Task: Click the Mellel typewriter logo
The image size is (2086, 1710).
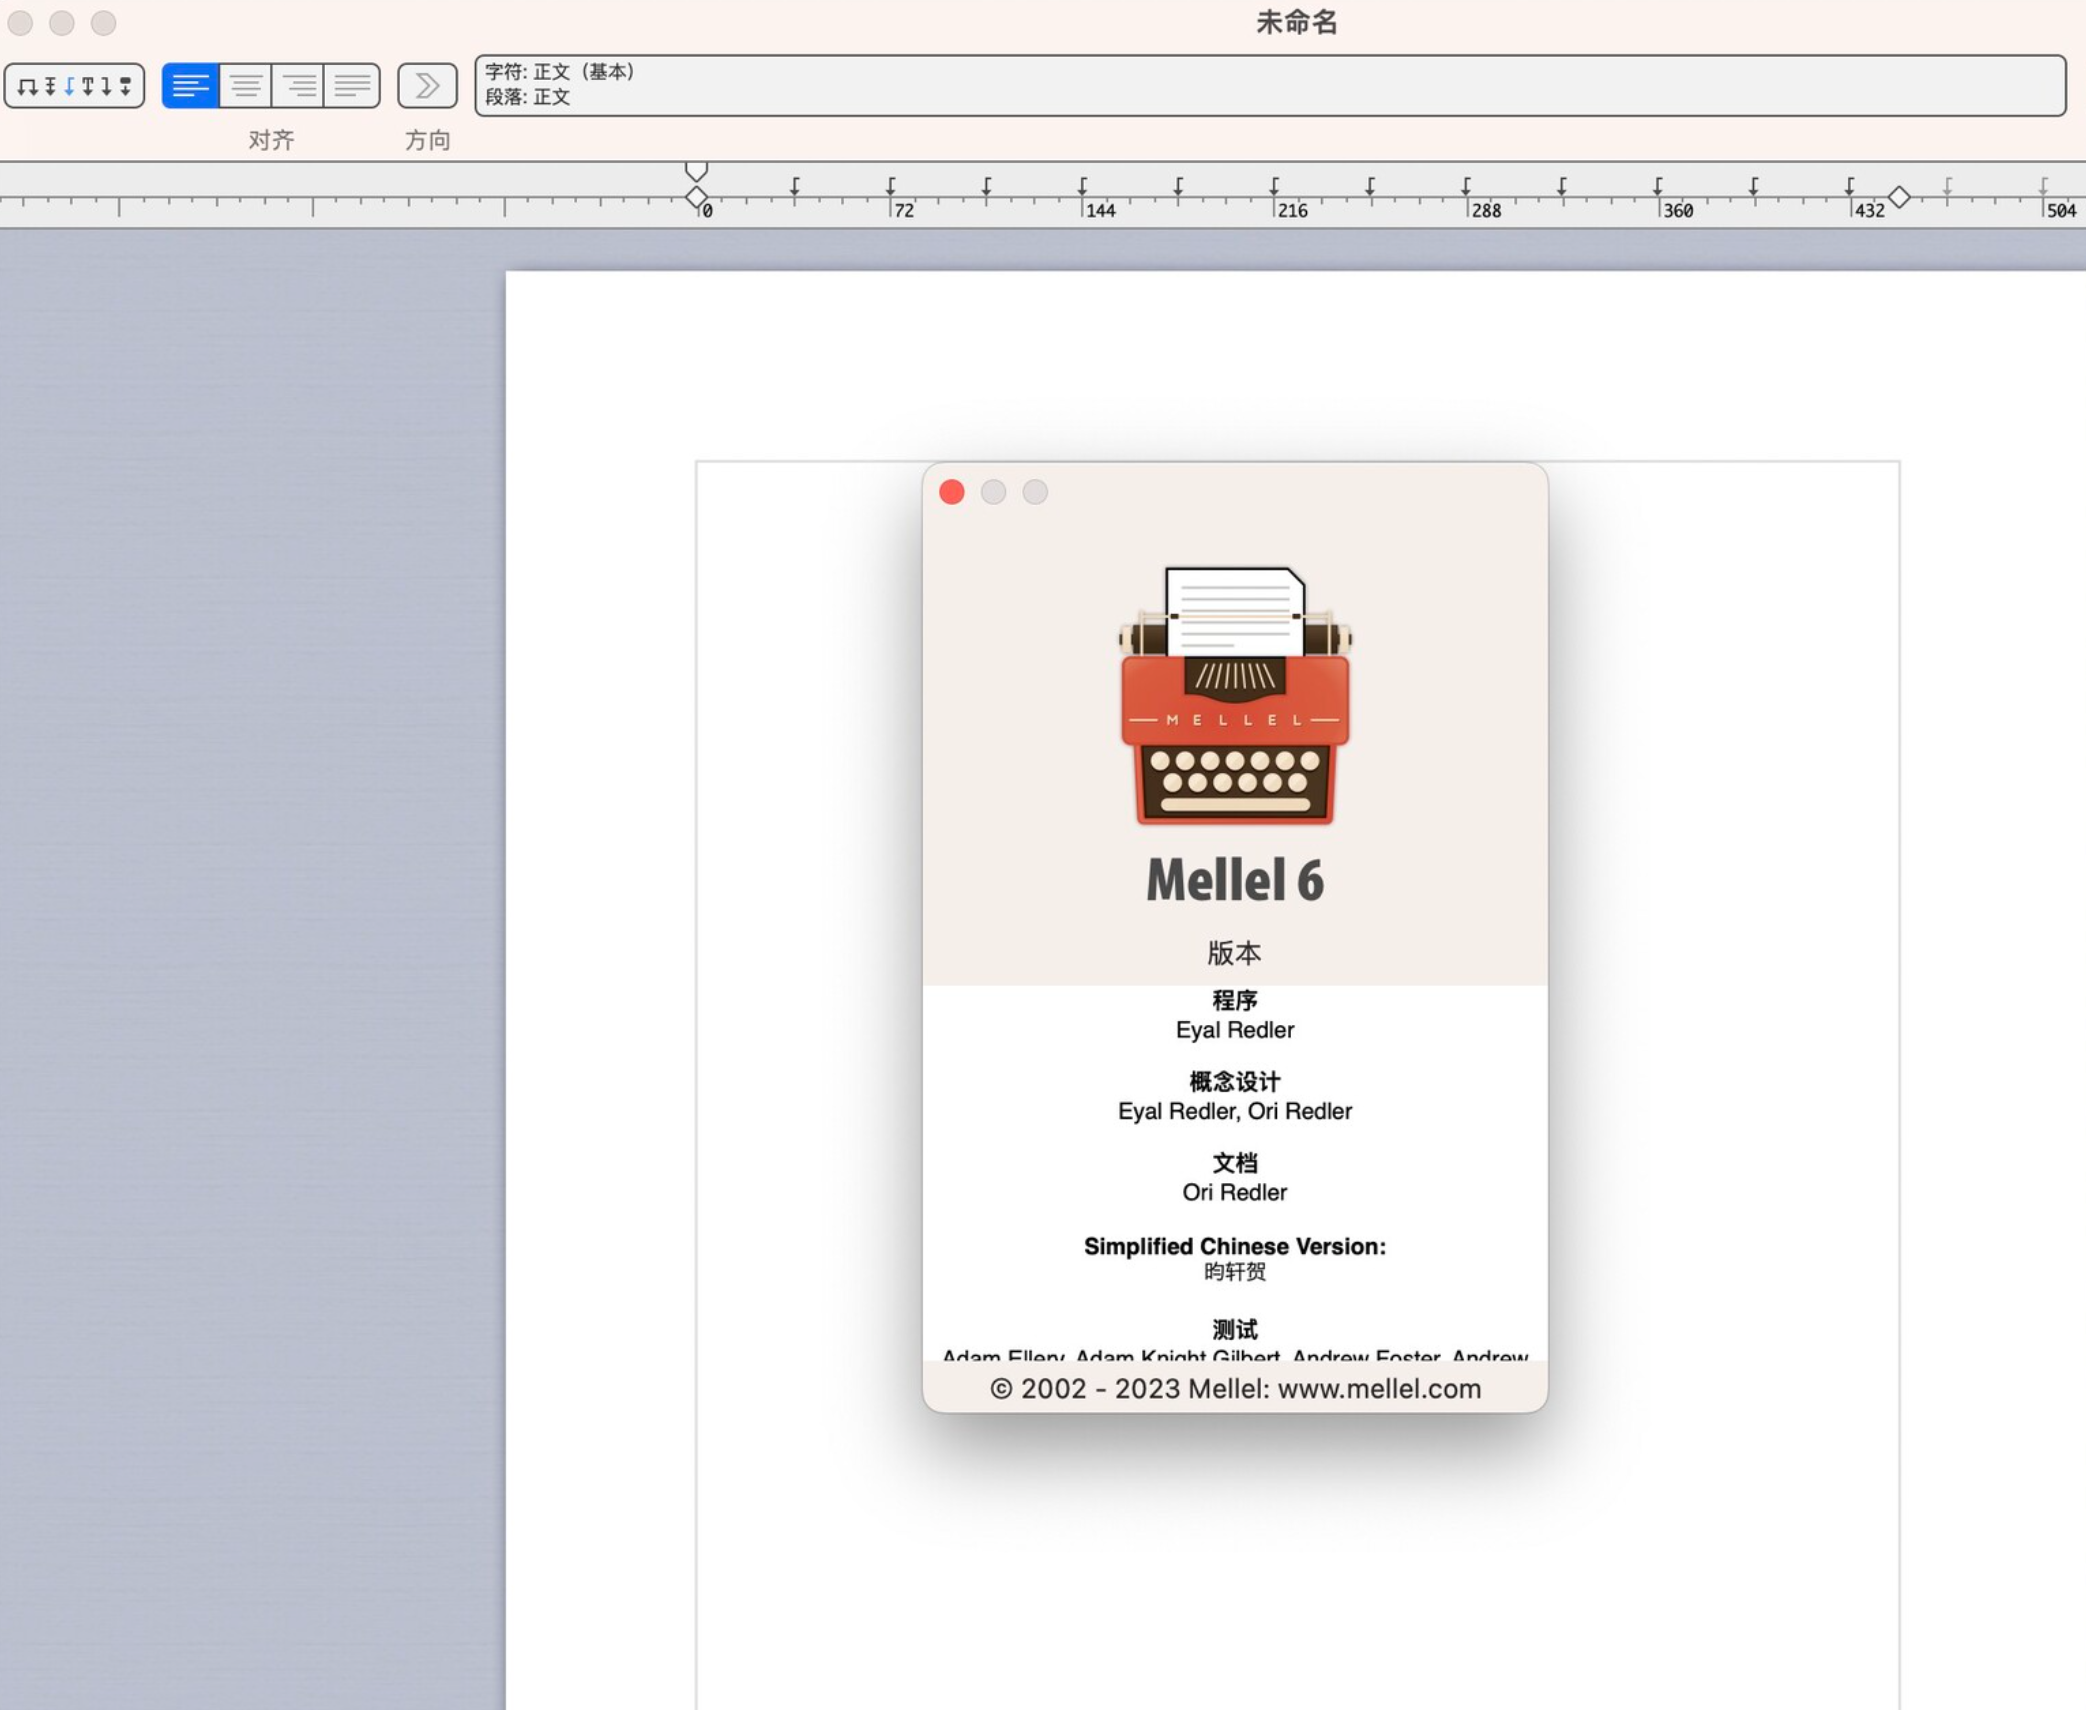Action: coord(1235,696)
